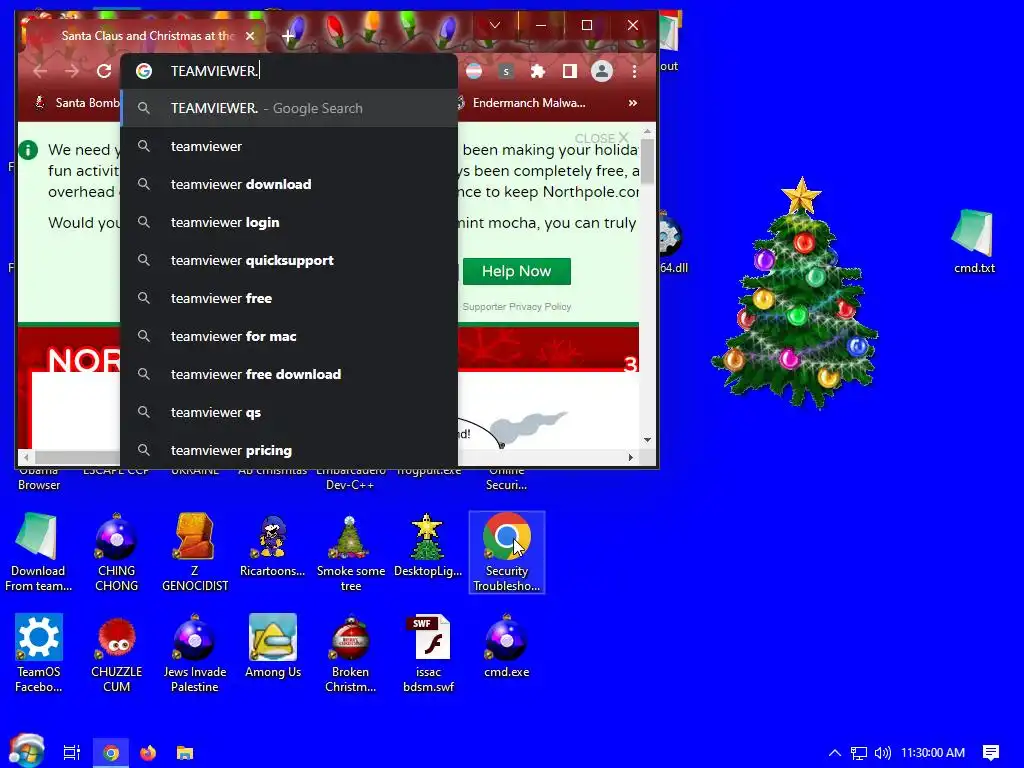Select the cmd.exe desktop icon

pos(507,647)
